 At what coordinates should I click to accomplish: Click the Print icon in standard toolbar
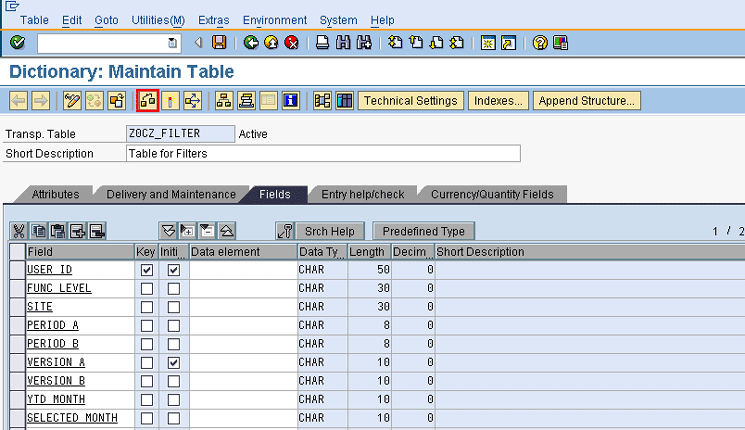(x=322, y=43)
